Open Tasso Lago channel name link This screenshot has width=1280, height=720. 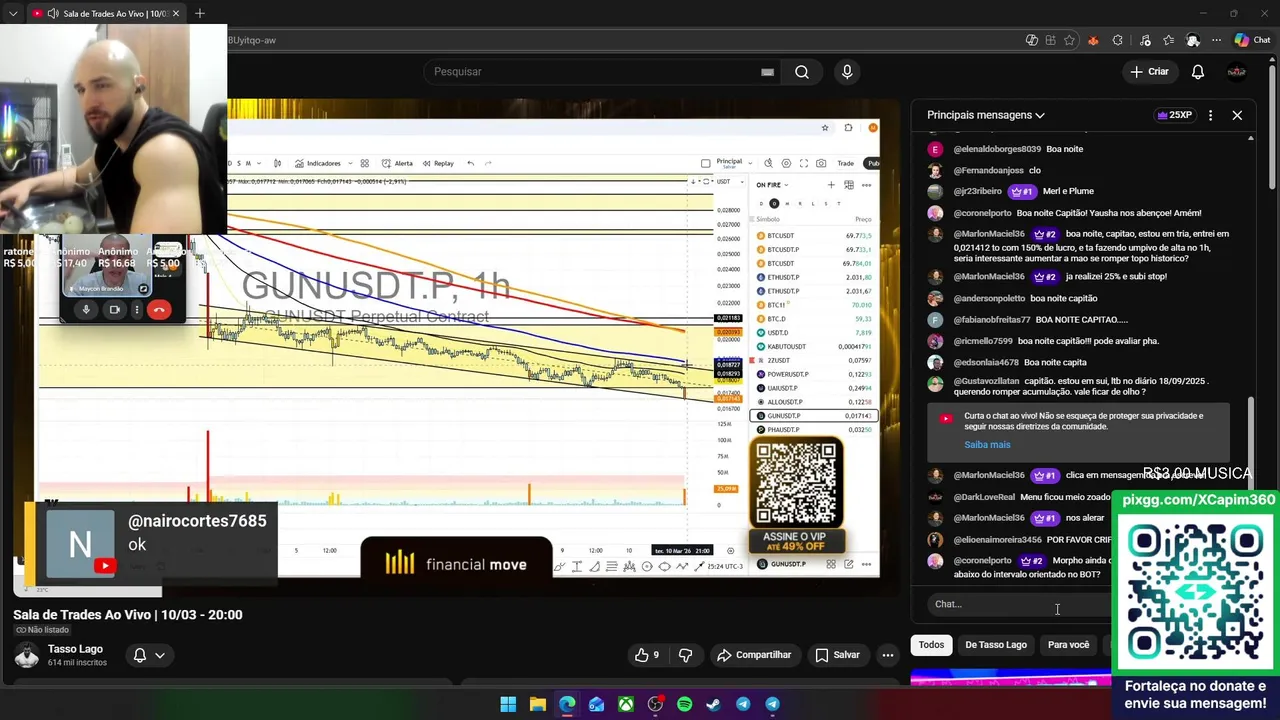click(x=75, y=649)
